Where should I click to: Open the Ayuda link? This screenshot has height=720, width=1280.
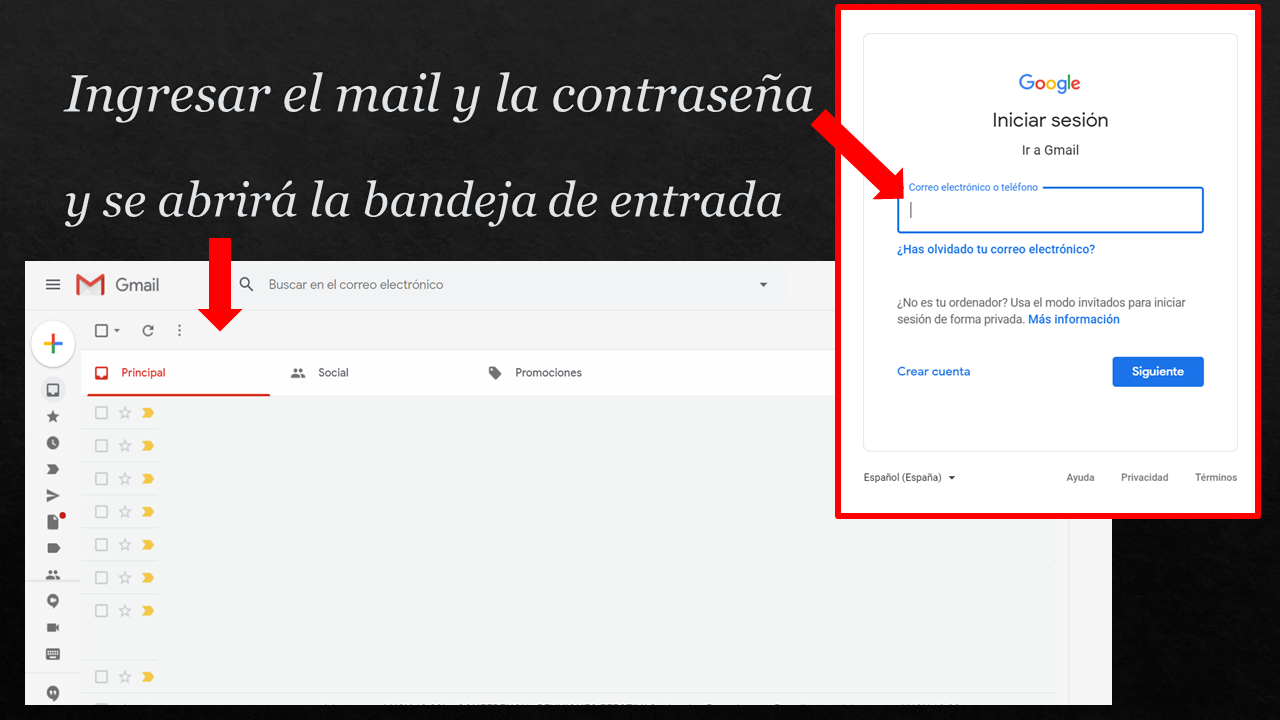(x=1080, y=478)
